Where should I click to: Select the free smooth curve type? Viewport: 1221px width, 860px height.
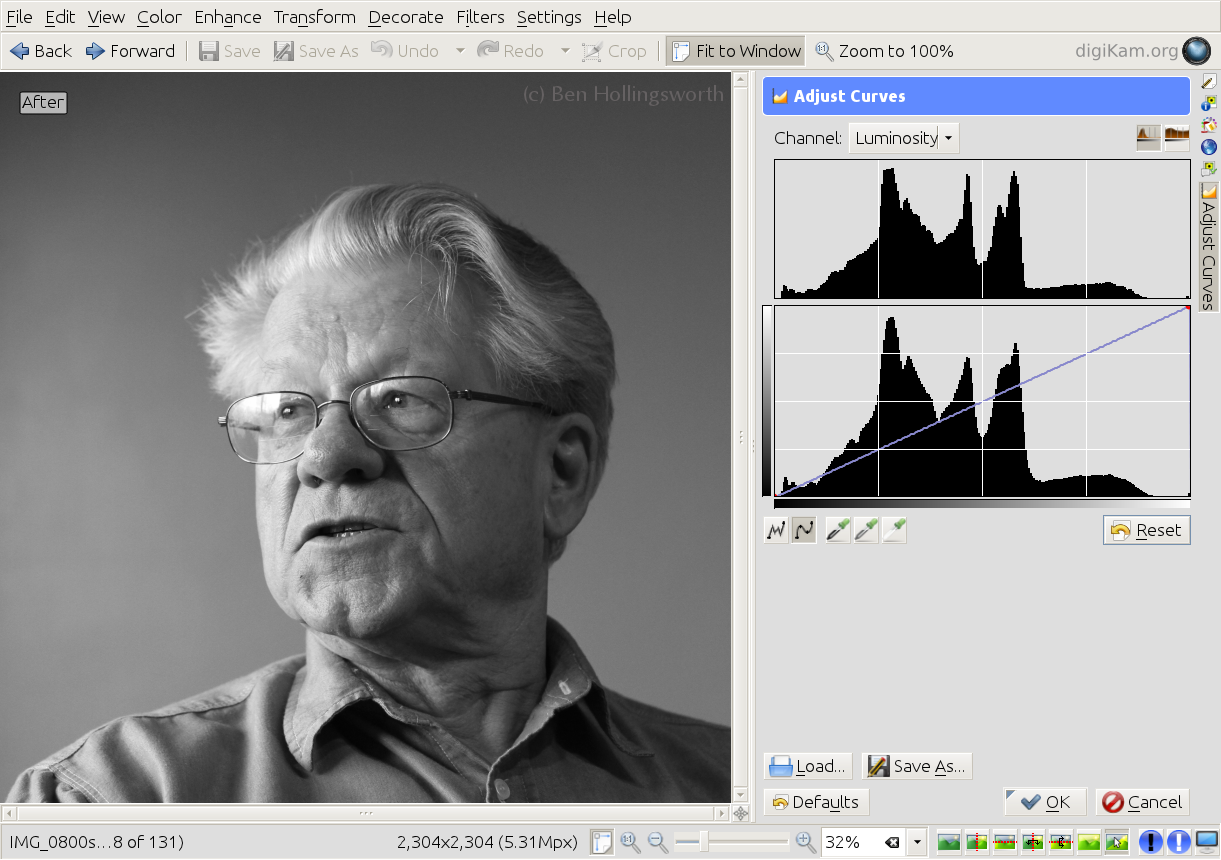click(803, 530)
